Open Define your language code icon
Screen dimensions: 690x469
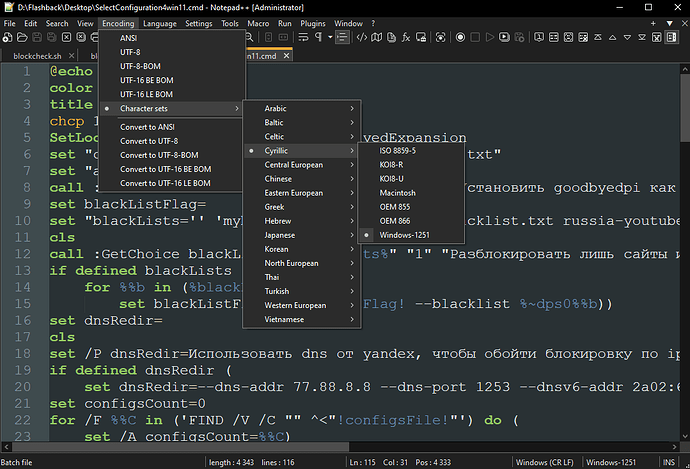tap(362, 37)
